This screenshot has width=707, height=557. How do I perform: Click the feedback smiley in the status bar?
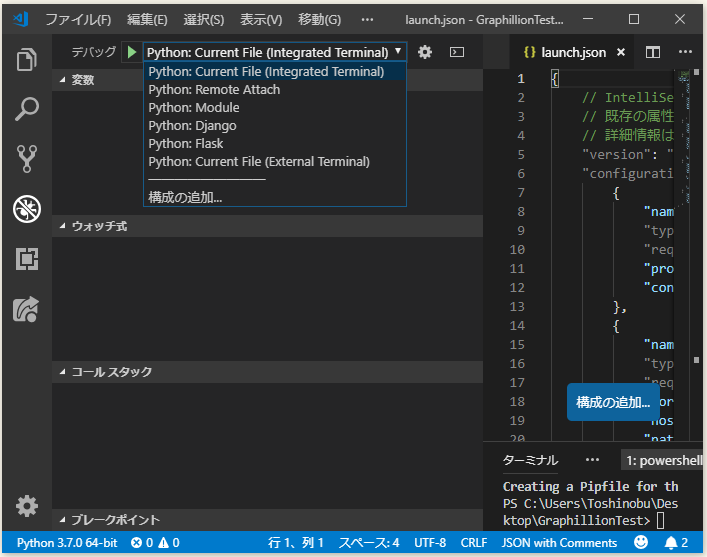tap(641, 542)
